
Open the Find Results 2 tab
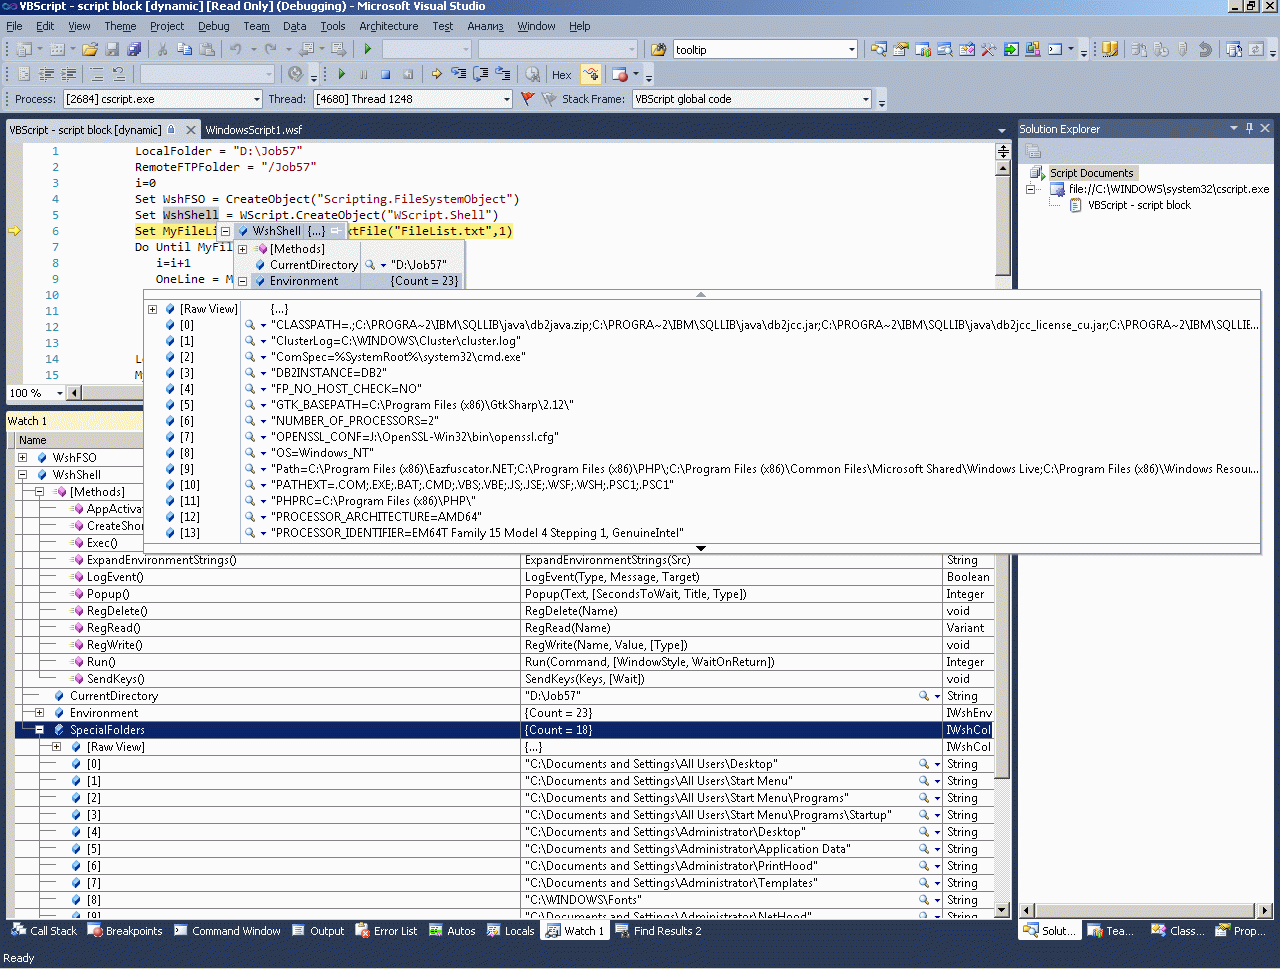tap(659, 931)
